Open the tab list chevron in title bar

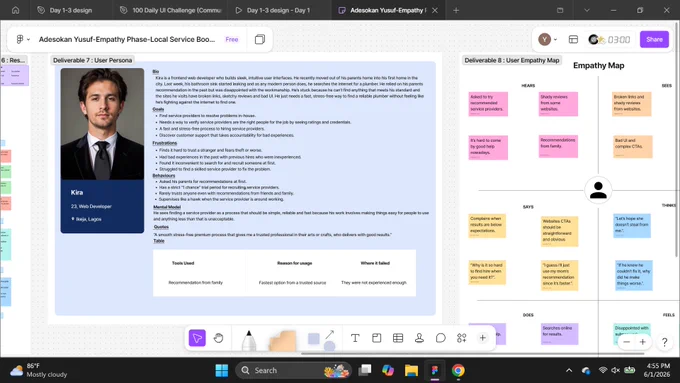point(587,10)
